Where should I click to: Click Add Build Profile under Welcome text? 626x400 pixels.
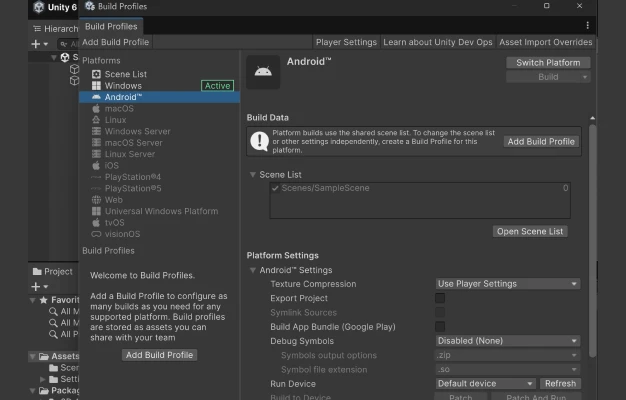point(159,355)
